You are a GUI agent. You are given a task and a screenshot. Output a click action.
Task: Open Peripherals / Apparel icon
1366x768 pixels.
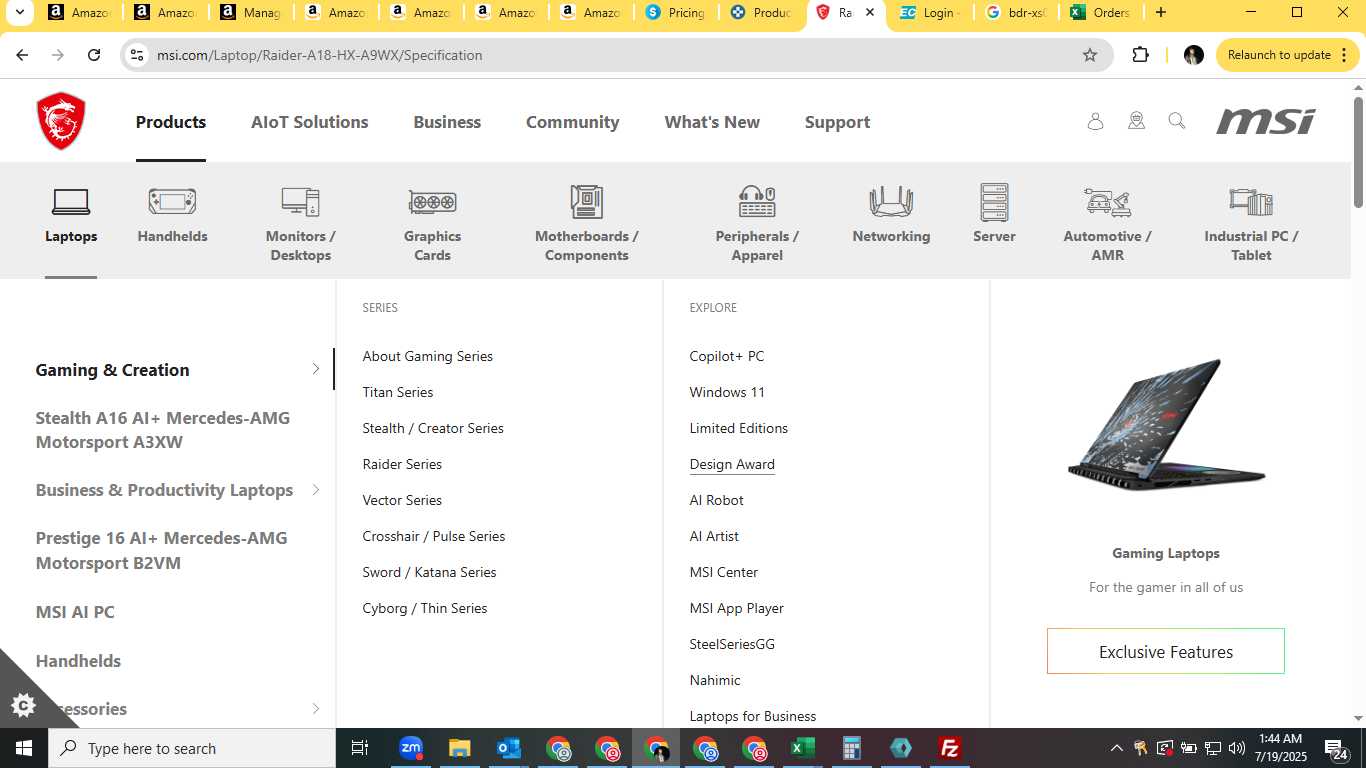point(757,202)
